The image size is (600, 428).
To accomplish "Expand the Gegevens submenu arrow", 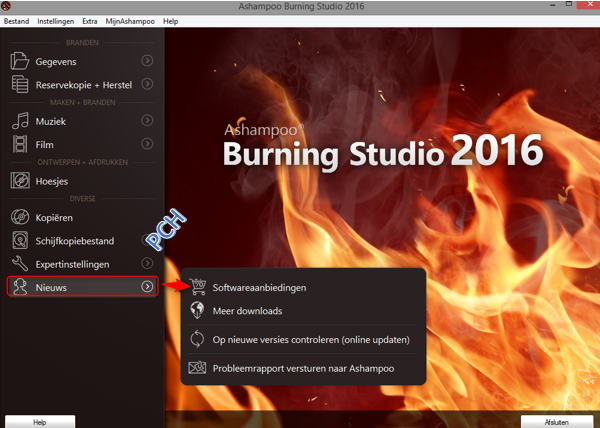I will pos(147,60).
